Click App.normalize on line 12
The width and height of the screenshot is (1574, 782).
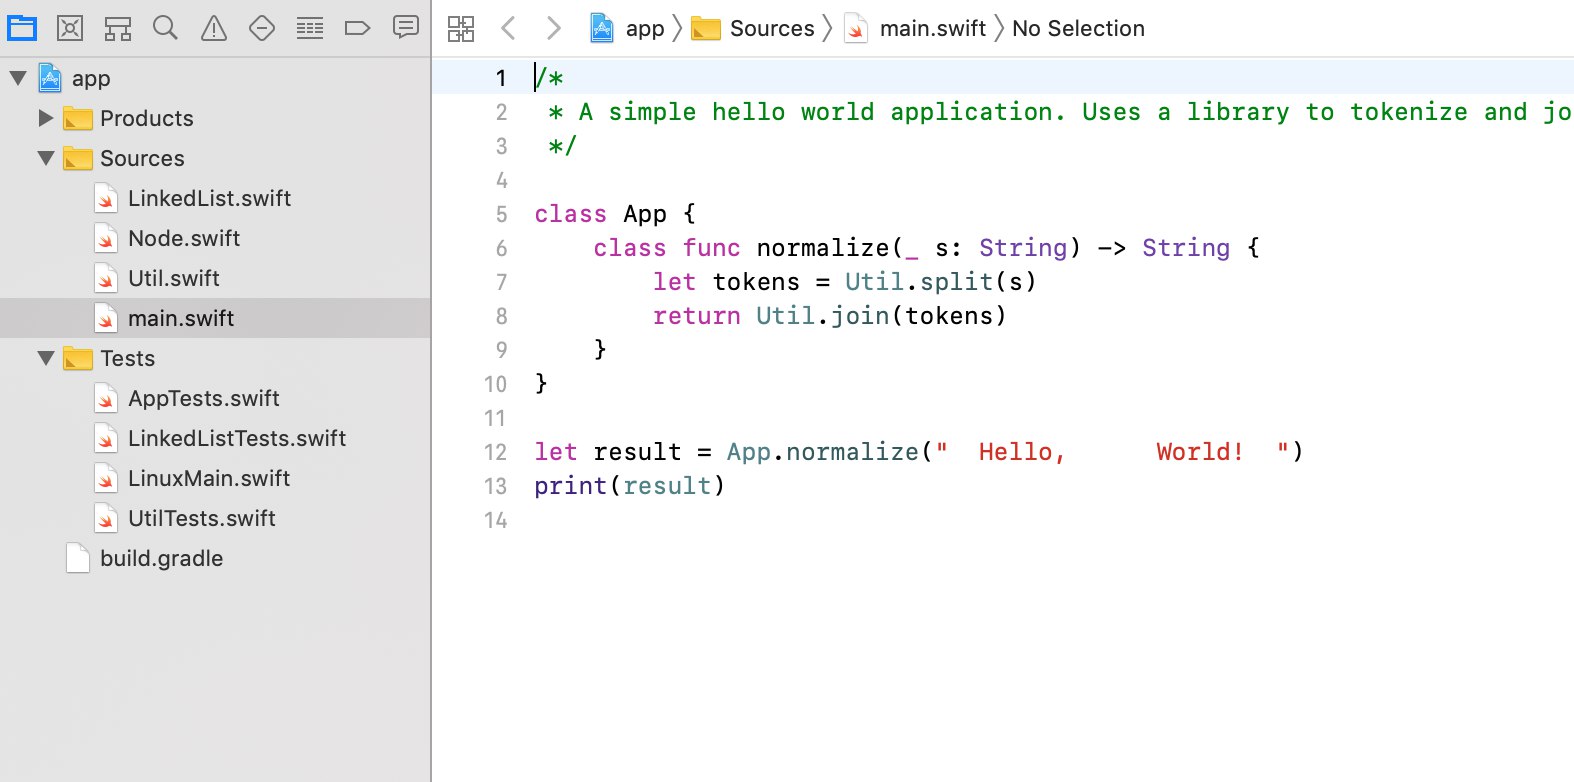(x=822, y=452)
